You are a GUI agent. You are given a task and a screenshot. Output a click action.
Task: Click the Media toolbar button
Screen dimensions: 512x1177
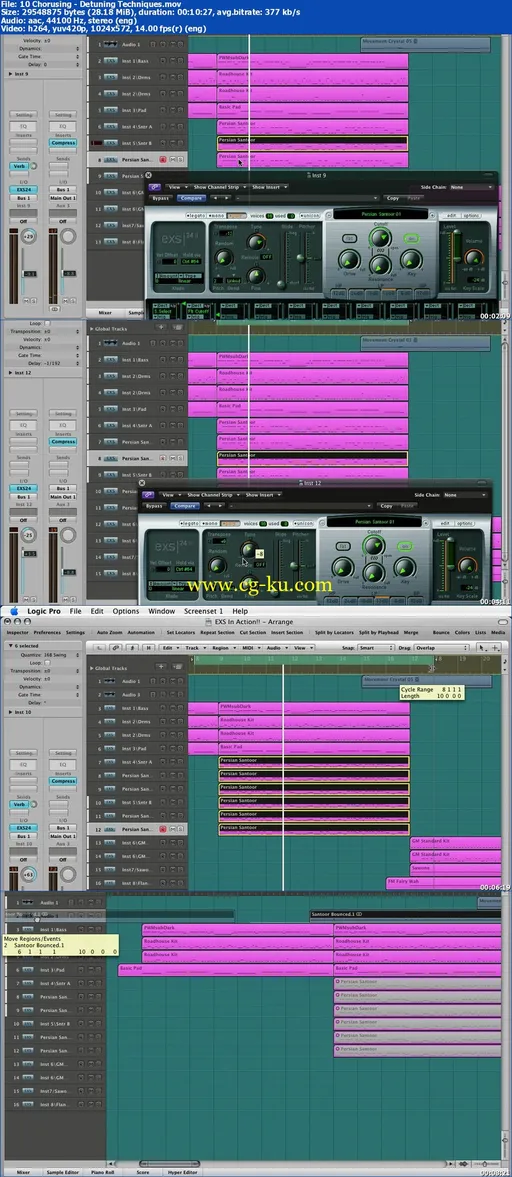[x=498, y=632]
